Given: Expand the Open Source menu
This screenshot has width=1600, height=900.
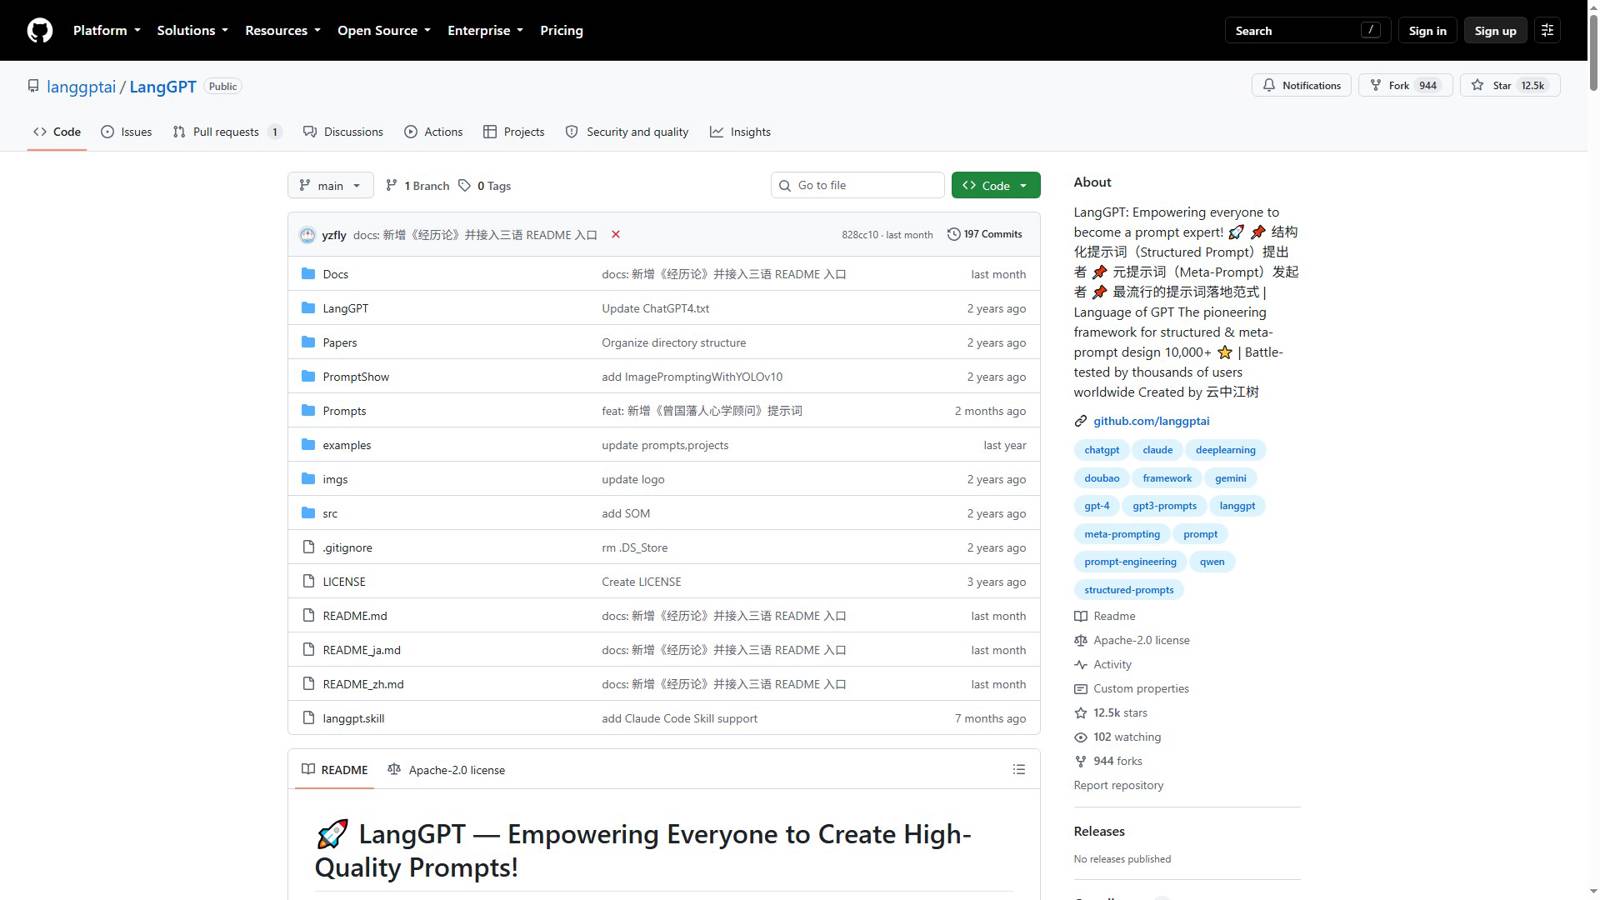Looking at the screenshot, I should click(384, 30).
